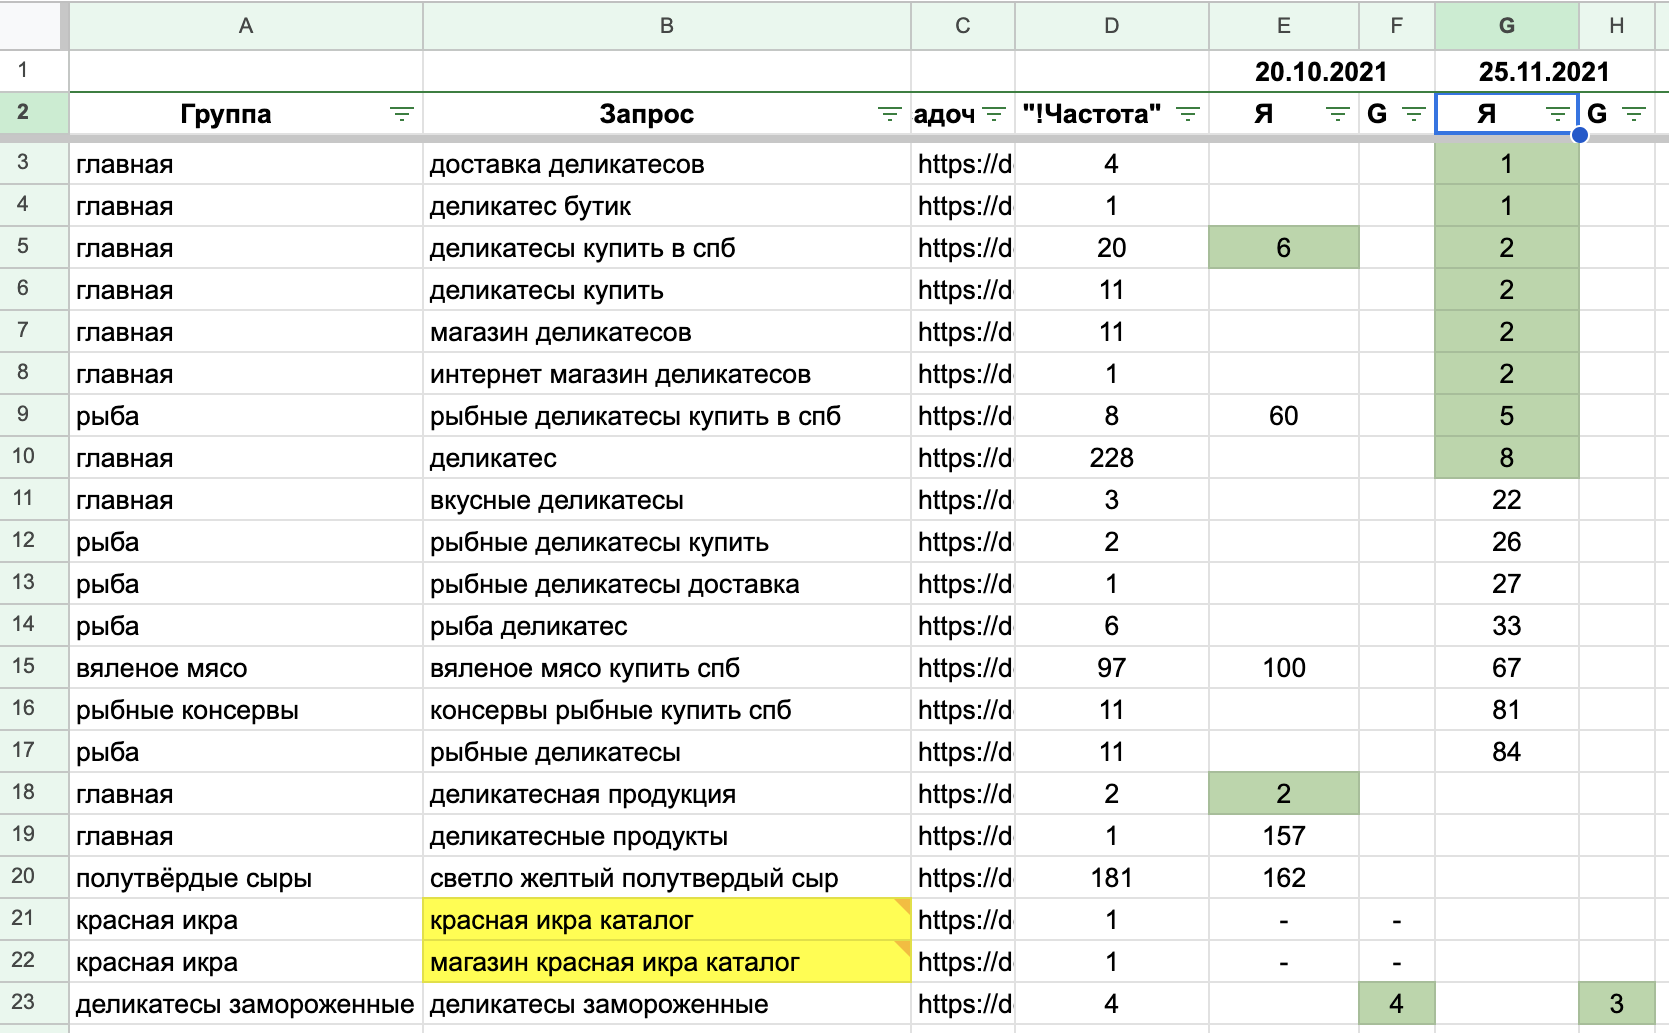Select column C header
The height and width of the screenshot is (1033, 1669).
click(963, 26)
